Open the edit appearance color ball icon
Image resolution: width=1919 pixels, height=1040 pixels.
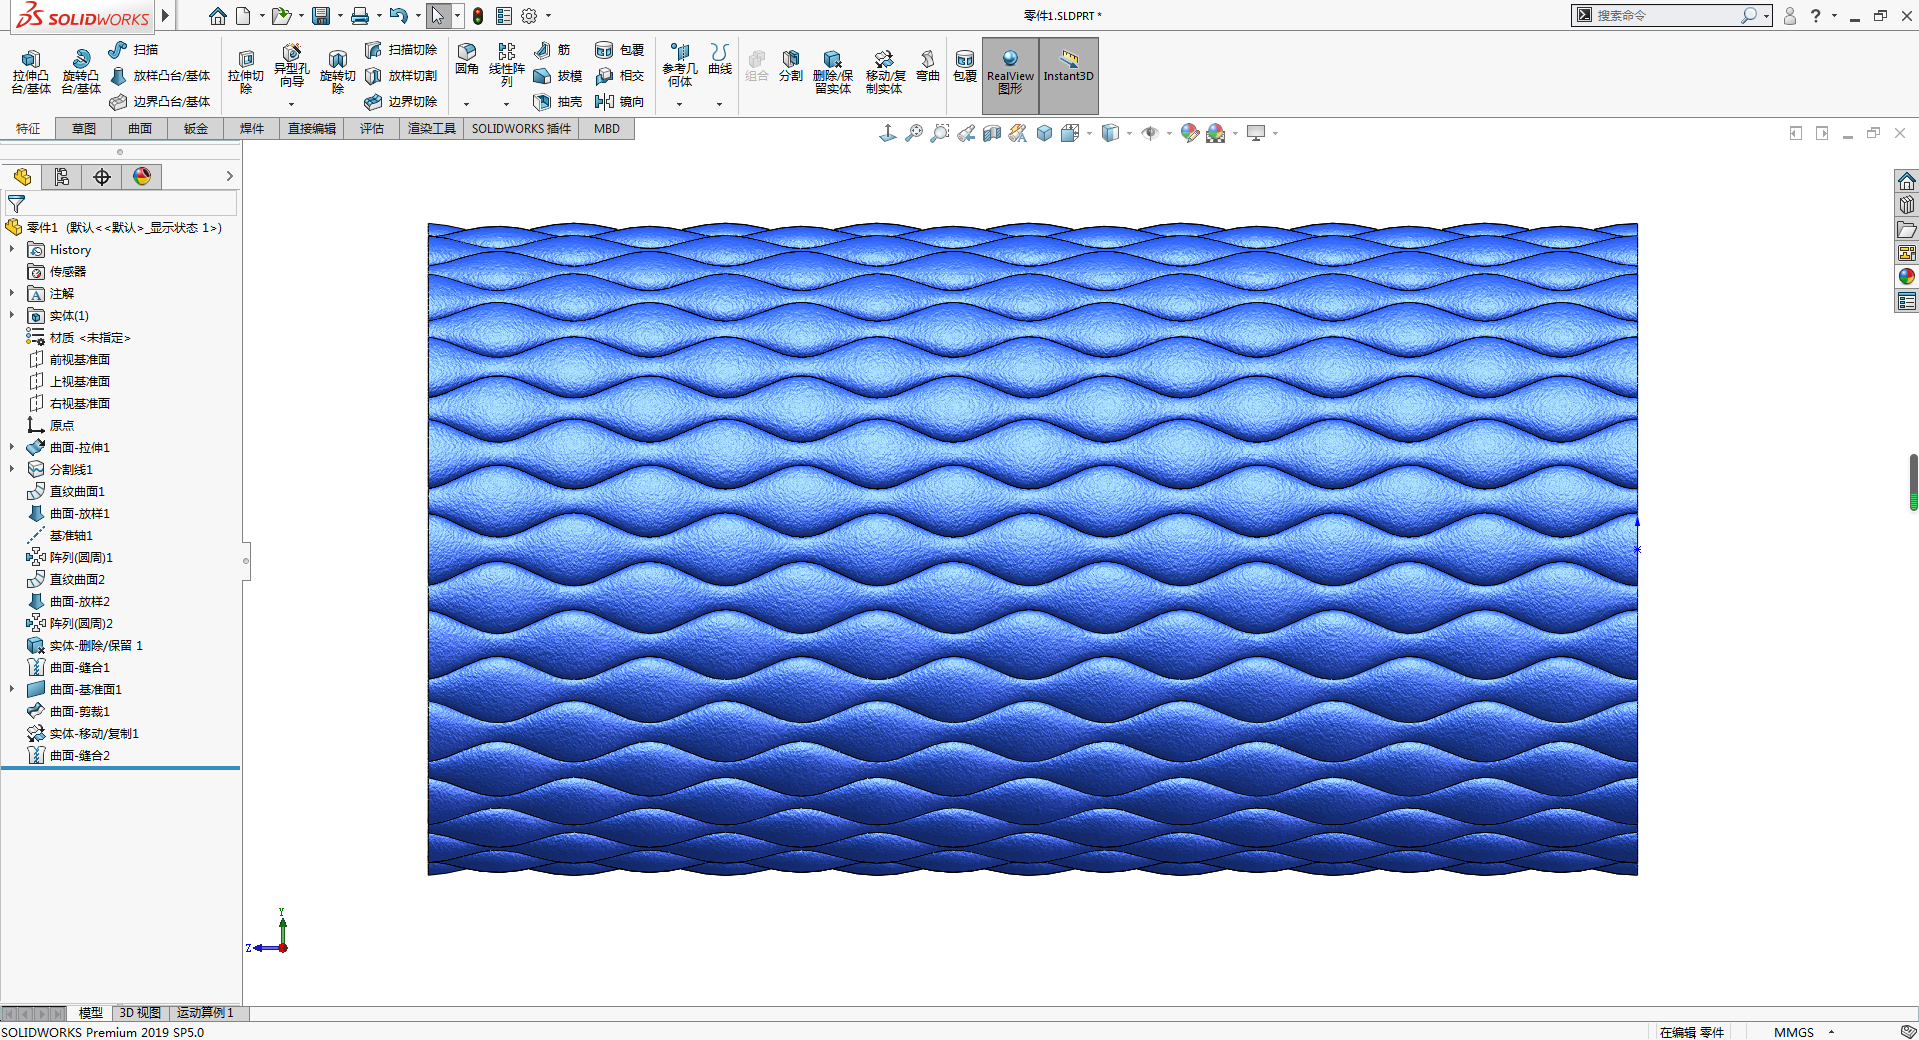1188,133
